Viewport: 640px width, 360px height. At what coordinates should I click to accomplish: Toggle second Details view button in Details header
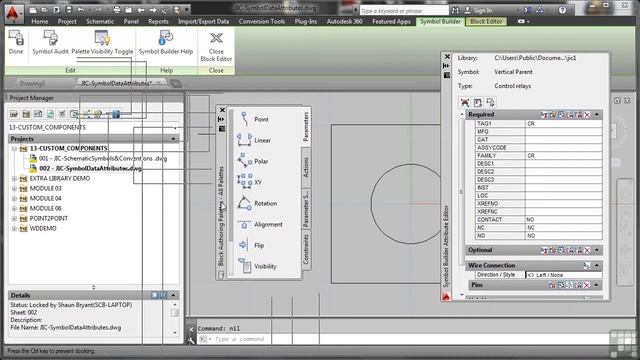point(164,295)
